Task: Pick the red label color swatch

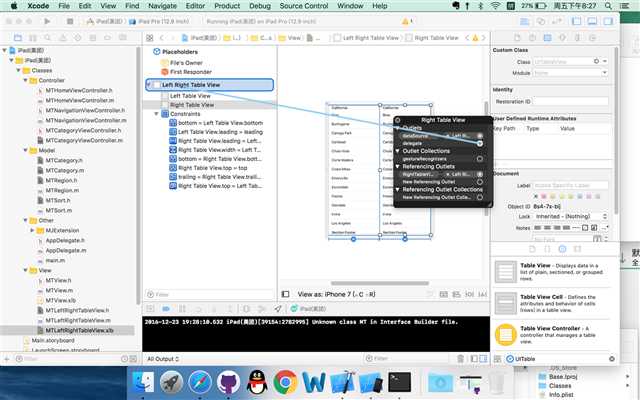Action: point(544,196)
